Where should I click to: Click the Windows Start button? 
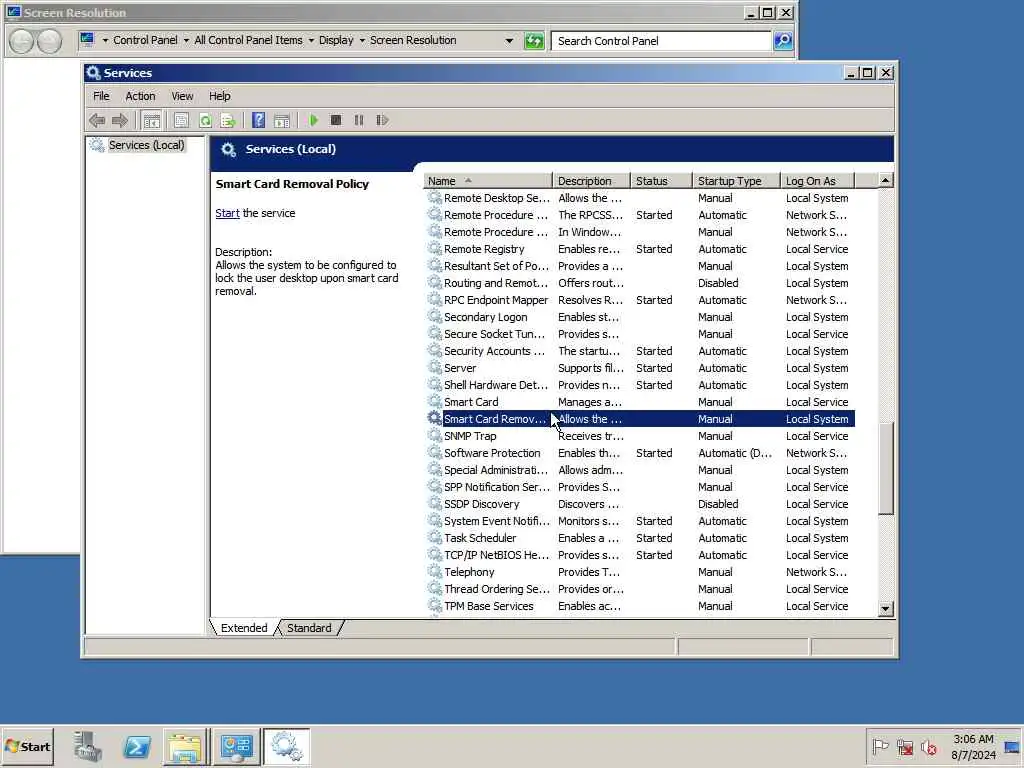[x=28, y=746]
